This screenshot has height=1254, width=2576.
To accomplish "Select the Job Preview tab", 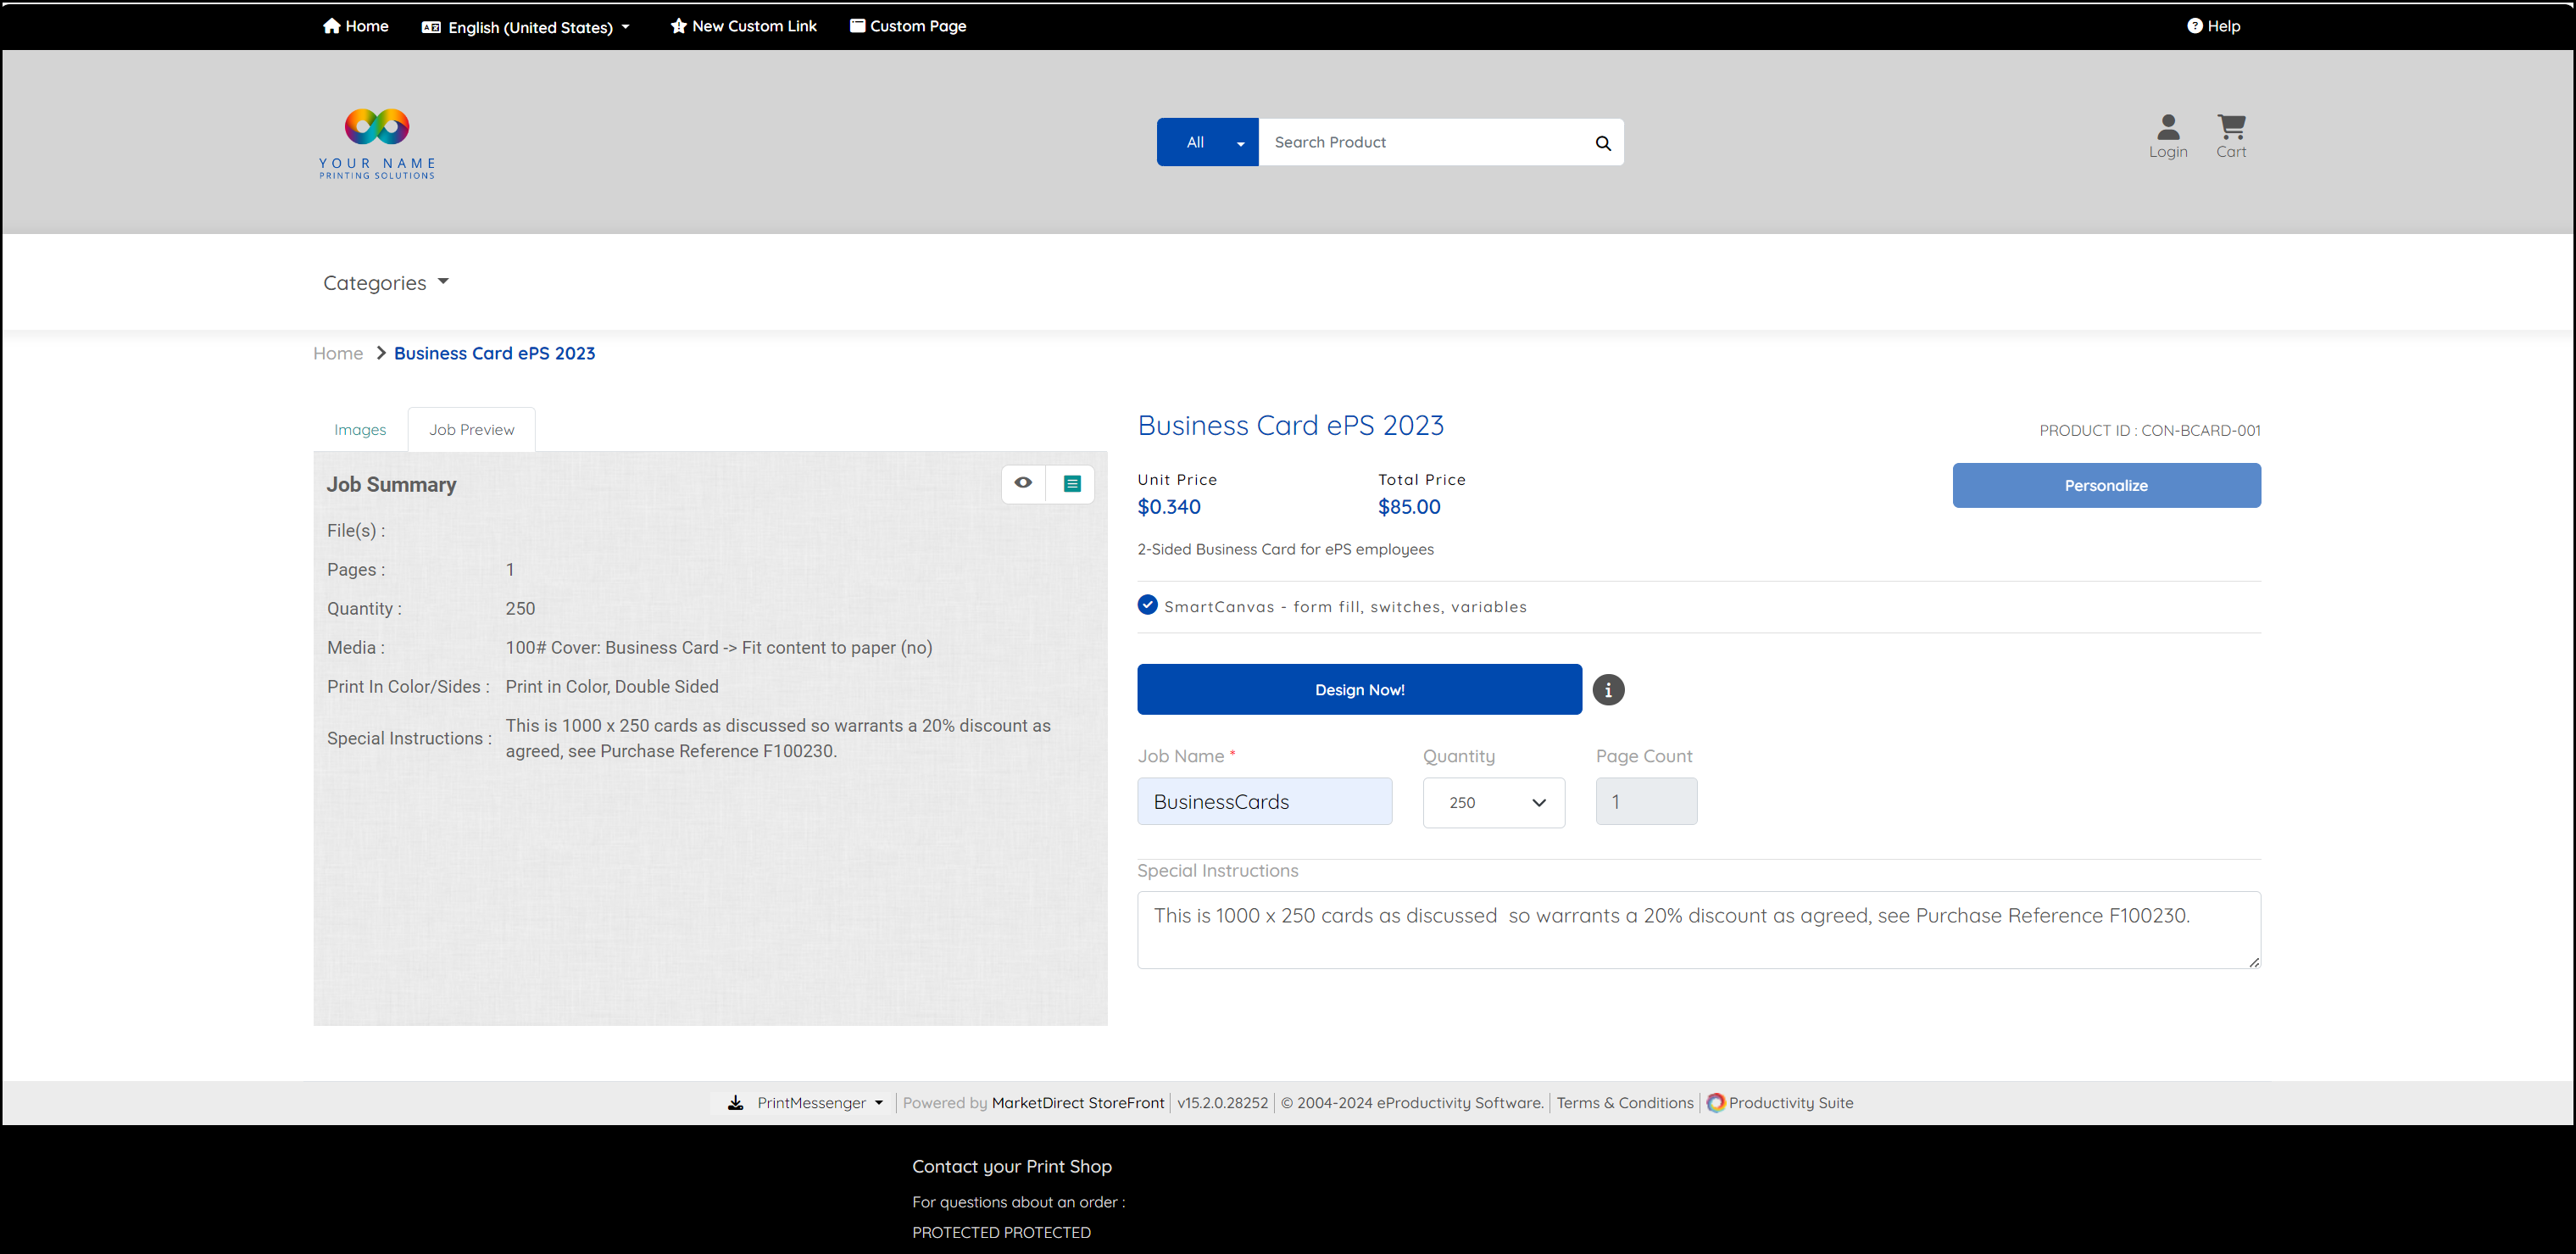I will (x=471, y=430).
